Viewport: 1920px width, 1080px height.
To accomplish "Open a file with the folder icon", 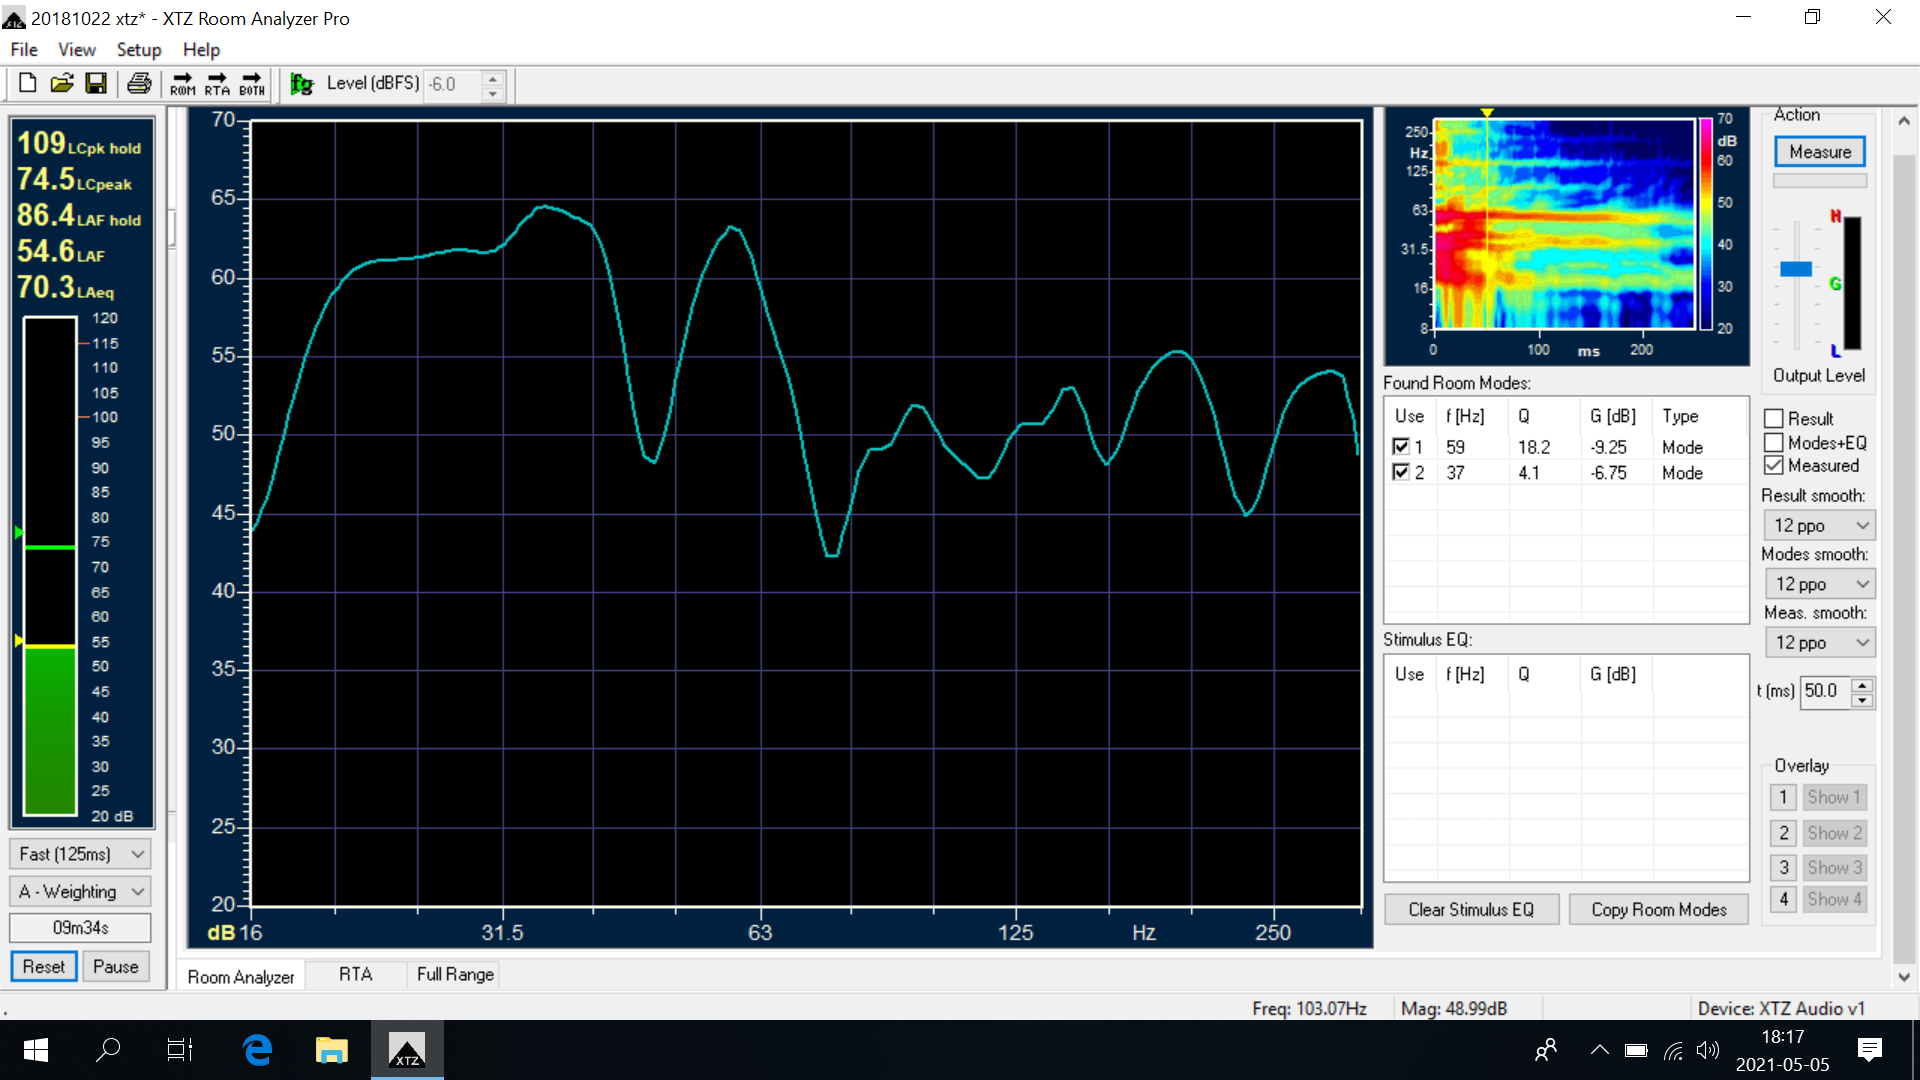I will click(x=62, y=84).
